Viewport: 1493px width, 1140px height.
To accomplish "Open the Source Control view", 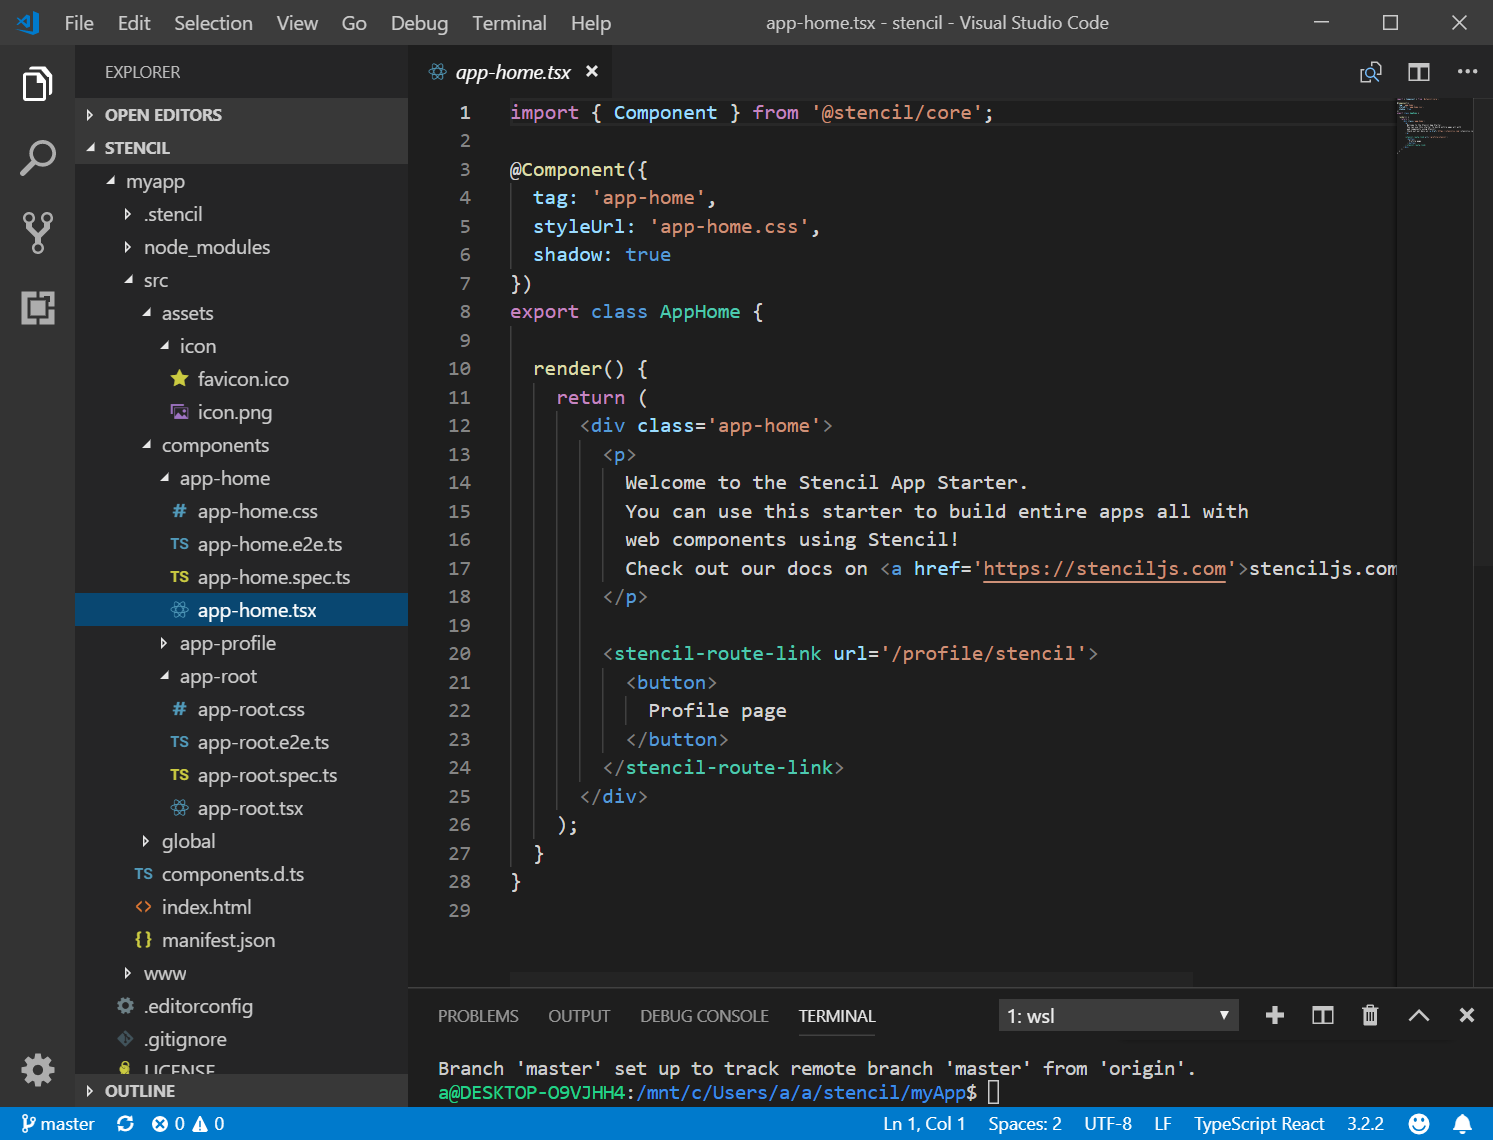I will tap(37, 232).
